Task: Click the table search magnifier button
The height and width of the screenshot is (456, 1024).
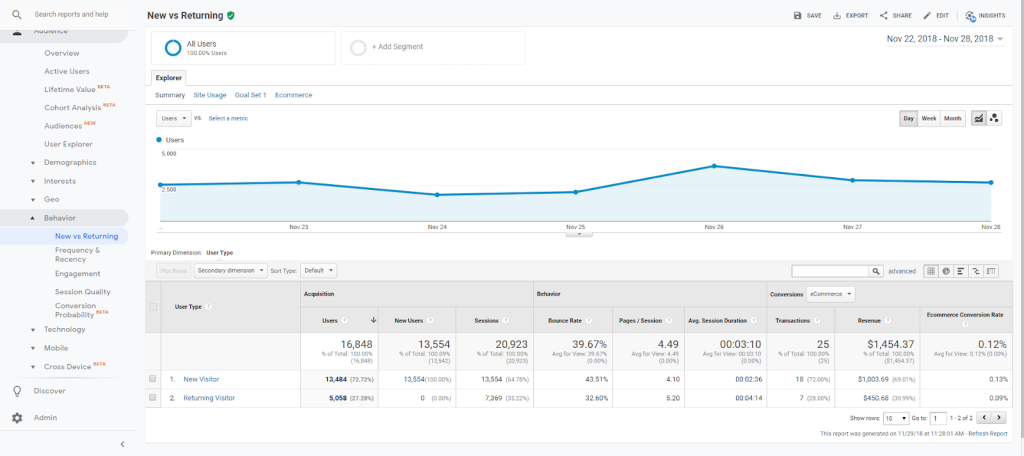Action: click(876, 270)
